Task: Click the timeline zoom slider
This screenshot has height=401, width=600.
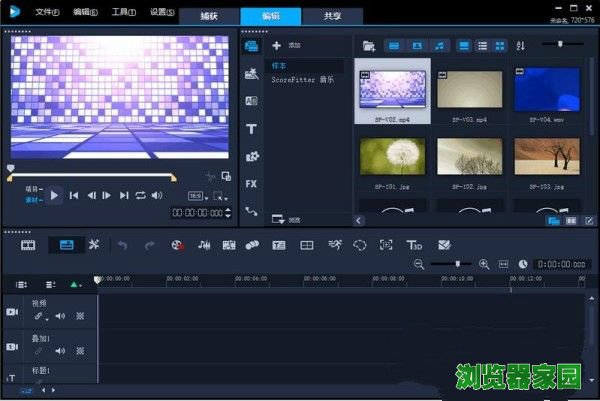Action: (457, 264)
